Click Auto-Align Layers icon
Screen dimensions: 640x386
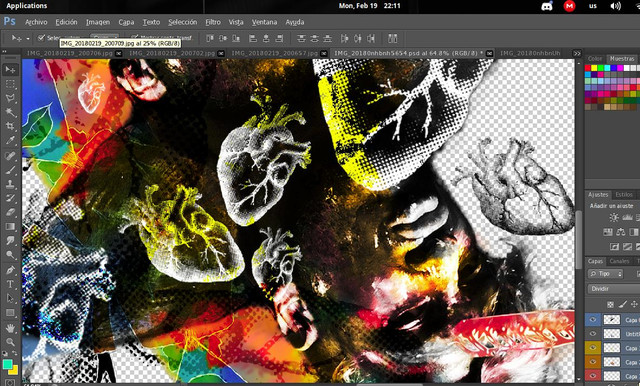point(392,38)
